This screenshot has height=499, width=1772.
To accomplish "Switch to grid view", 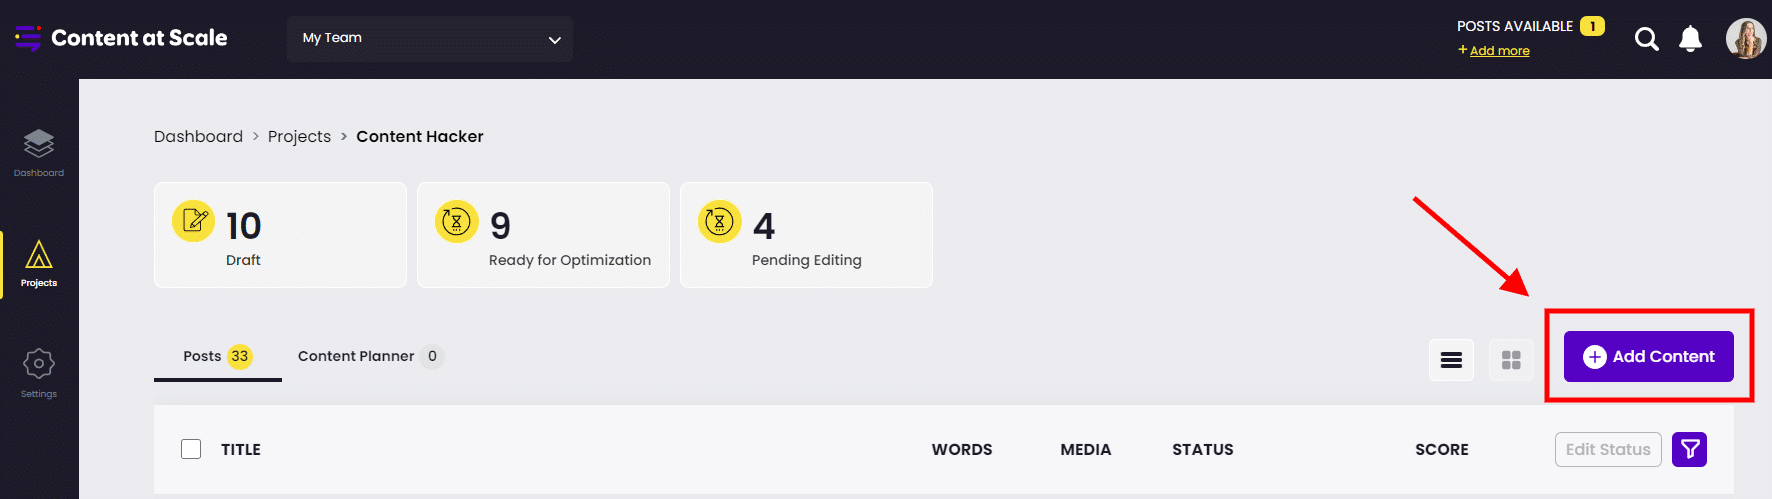I will point(1511,360).
